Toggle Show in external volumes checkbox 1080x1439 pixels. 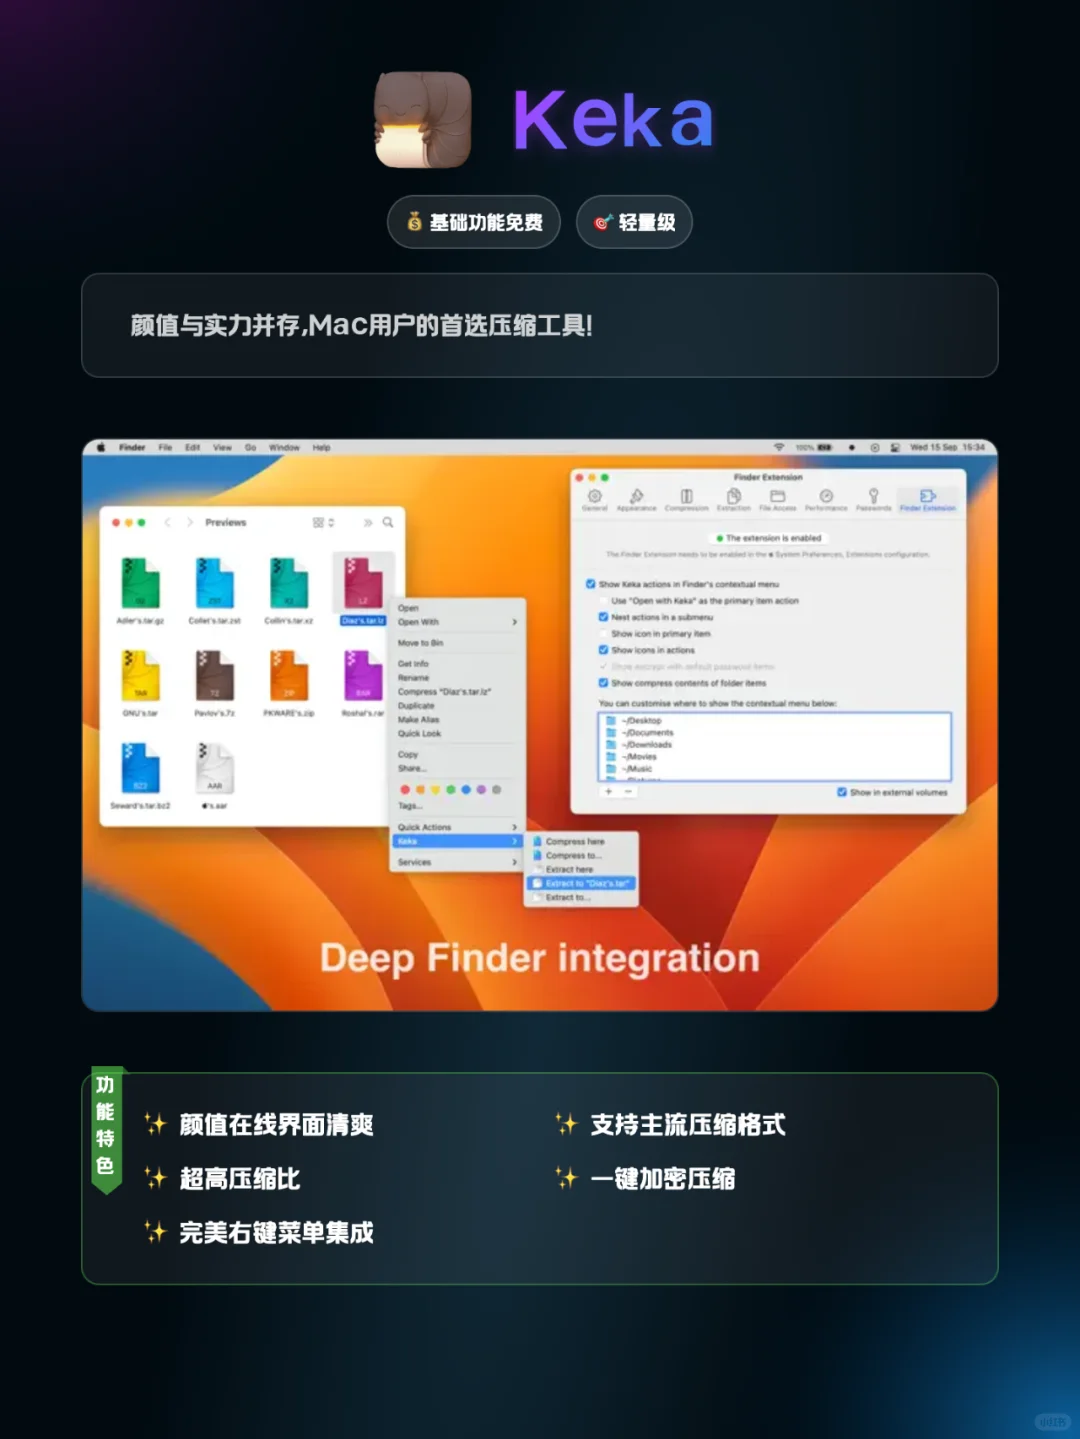[x=842, y=792]
